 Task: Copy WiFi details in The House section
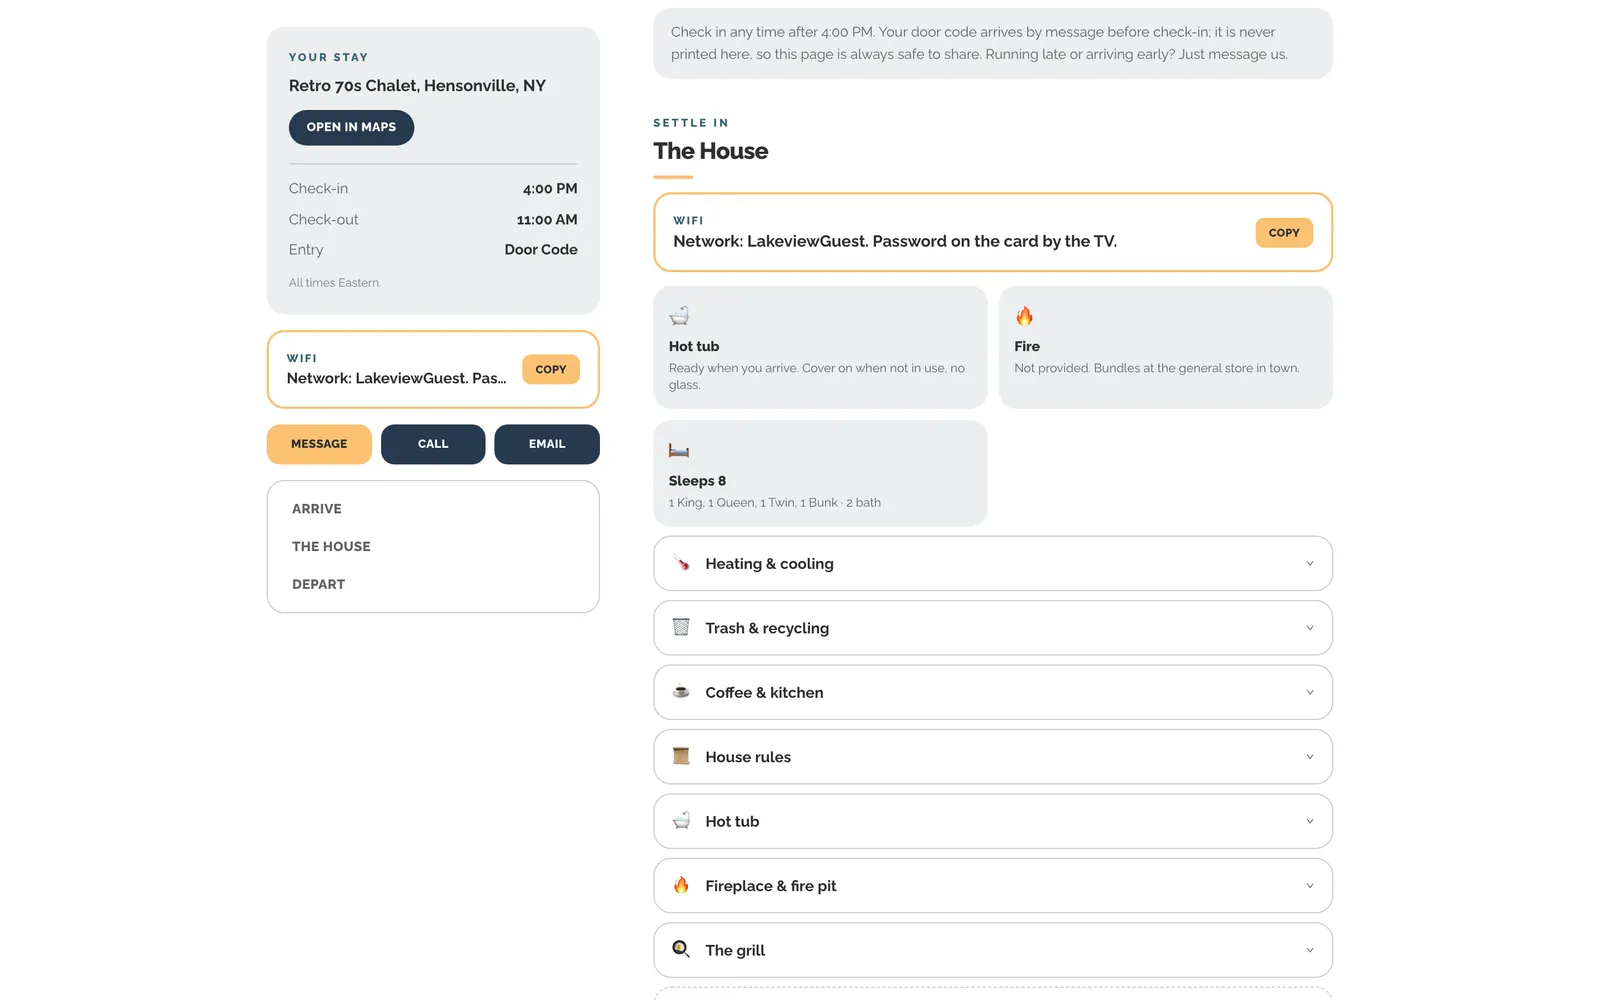[1284, 233]
